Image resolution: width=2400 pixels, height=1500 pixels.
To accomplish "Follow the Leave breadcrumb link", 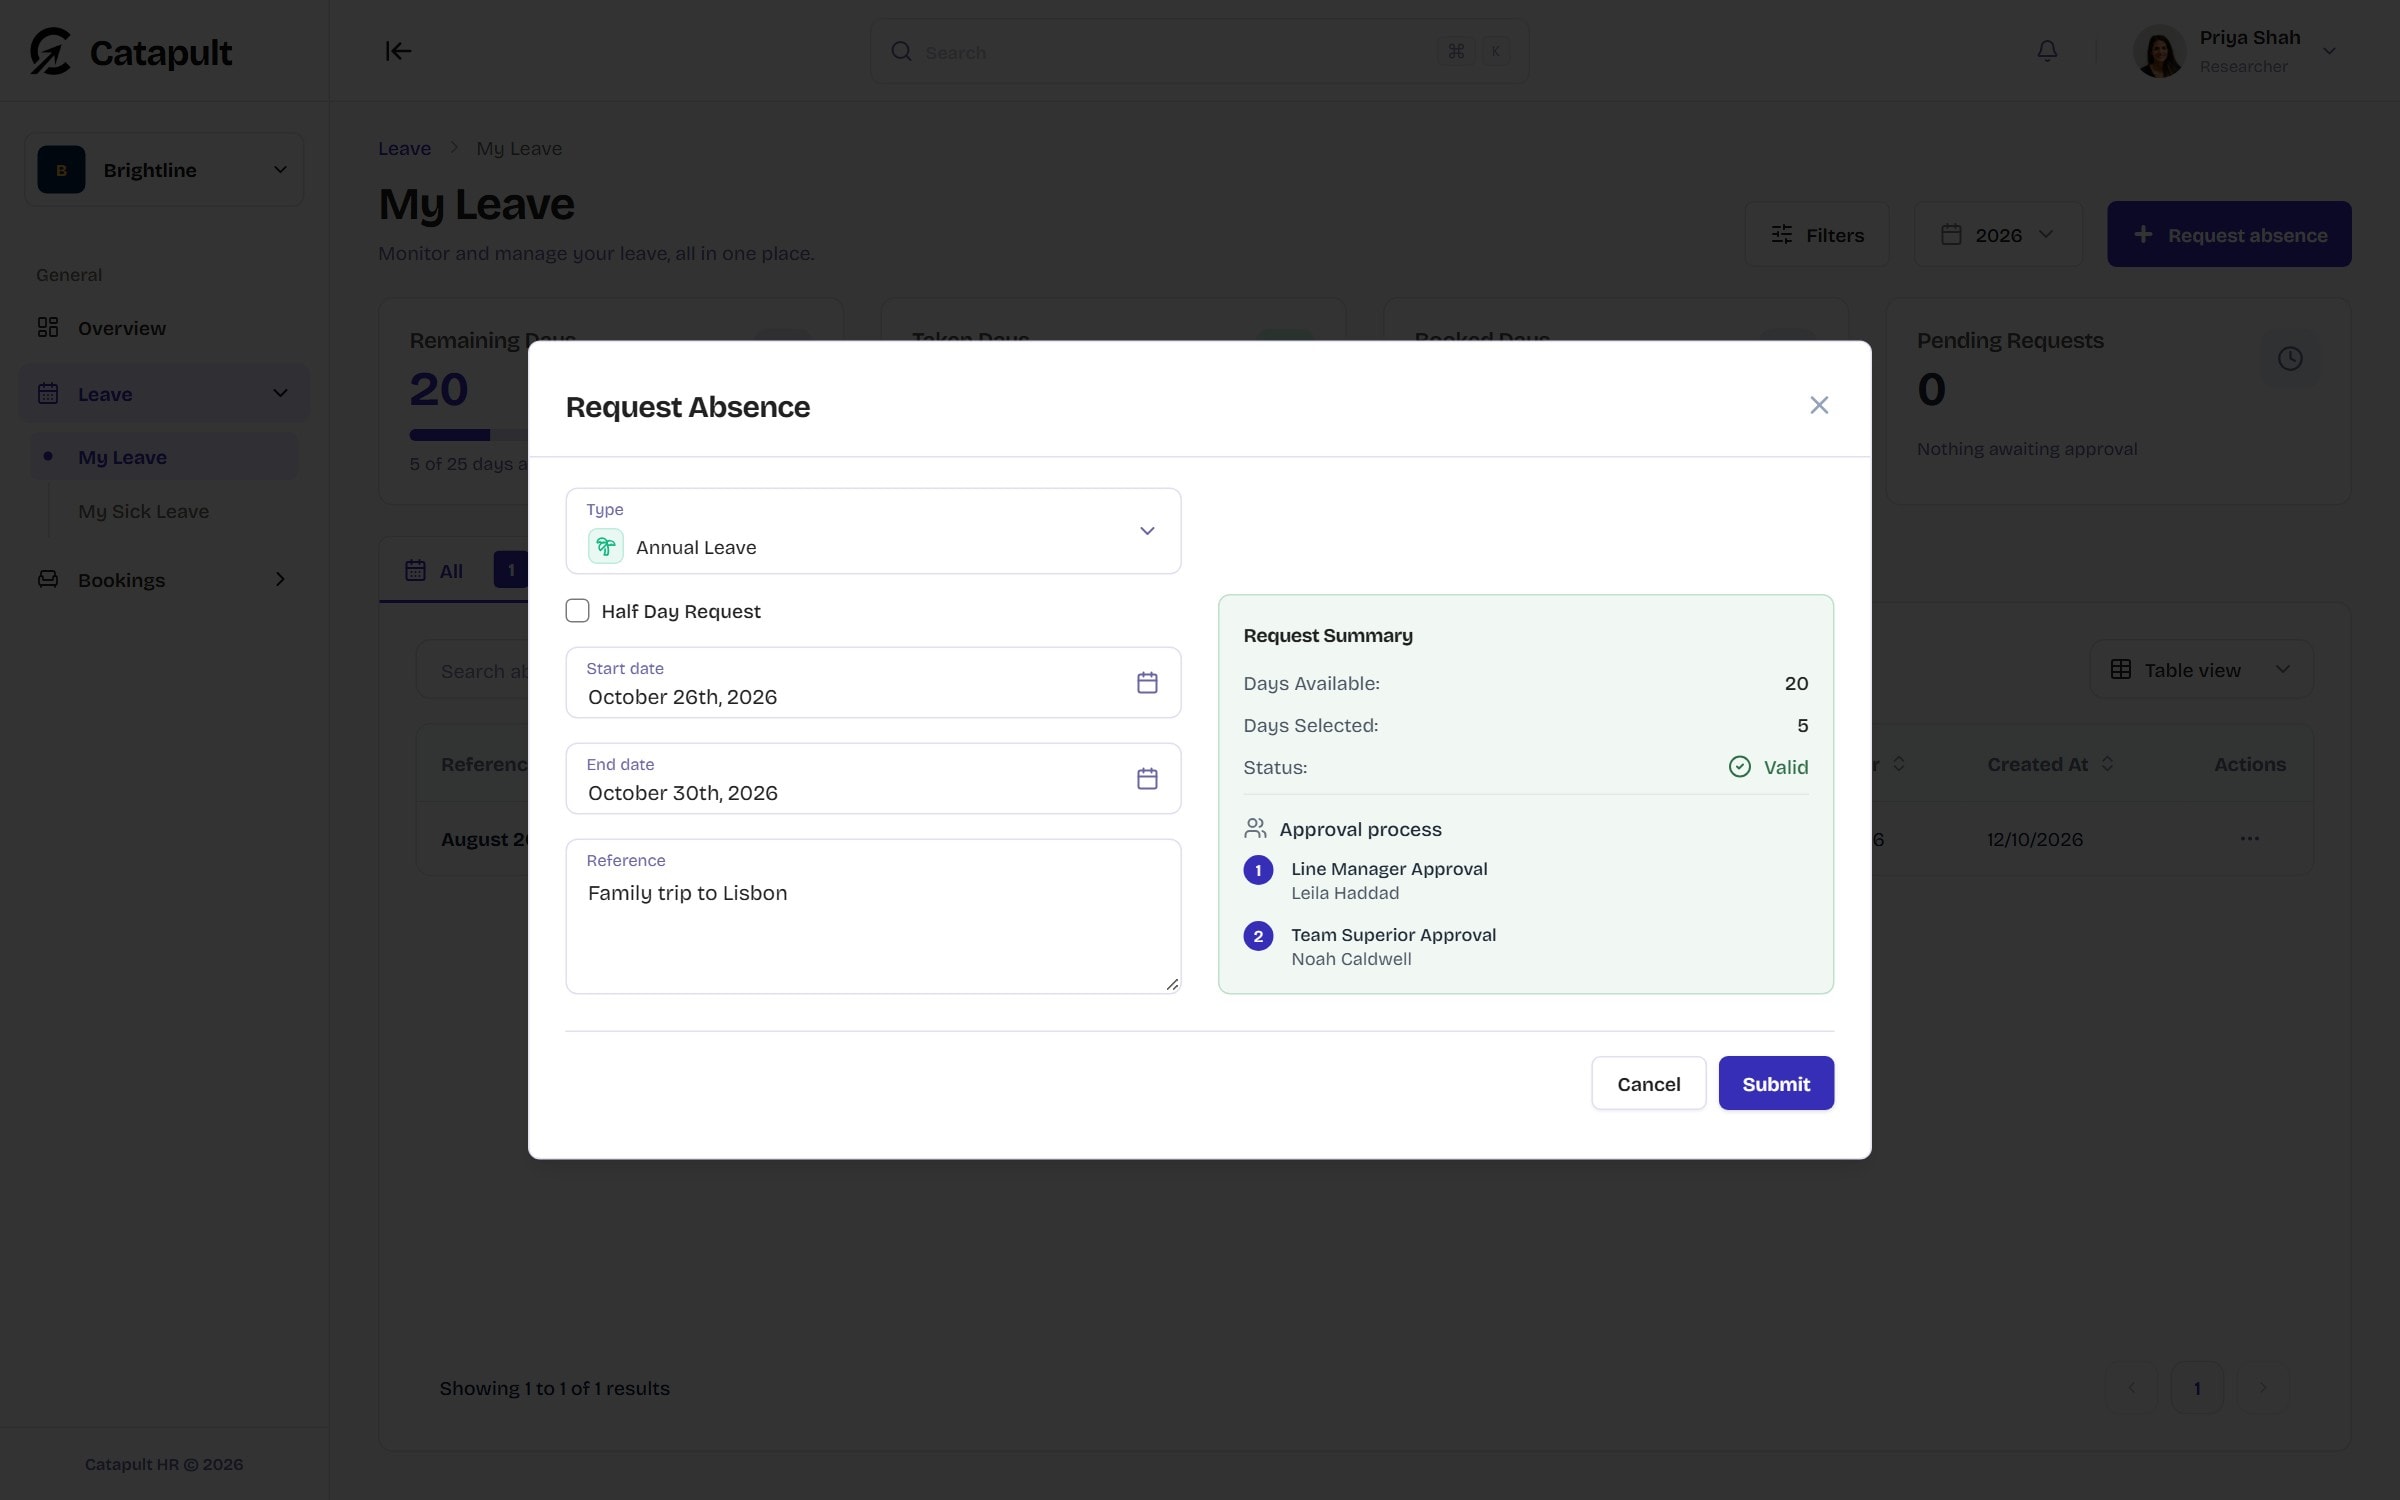I will pyautogui.click(x=404, y=148).
